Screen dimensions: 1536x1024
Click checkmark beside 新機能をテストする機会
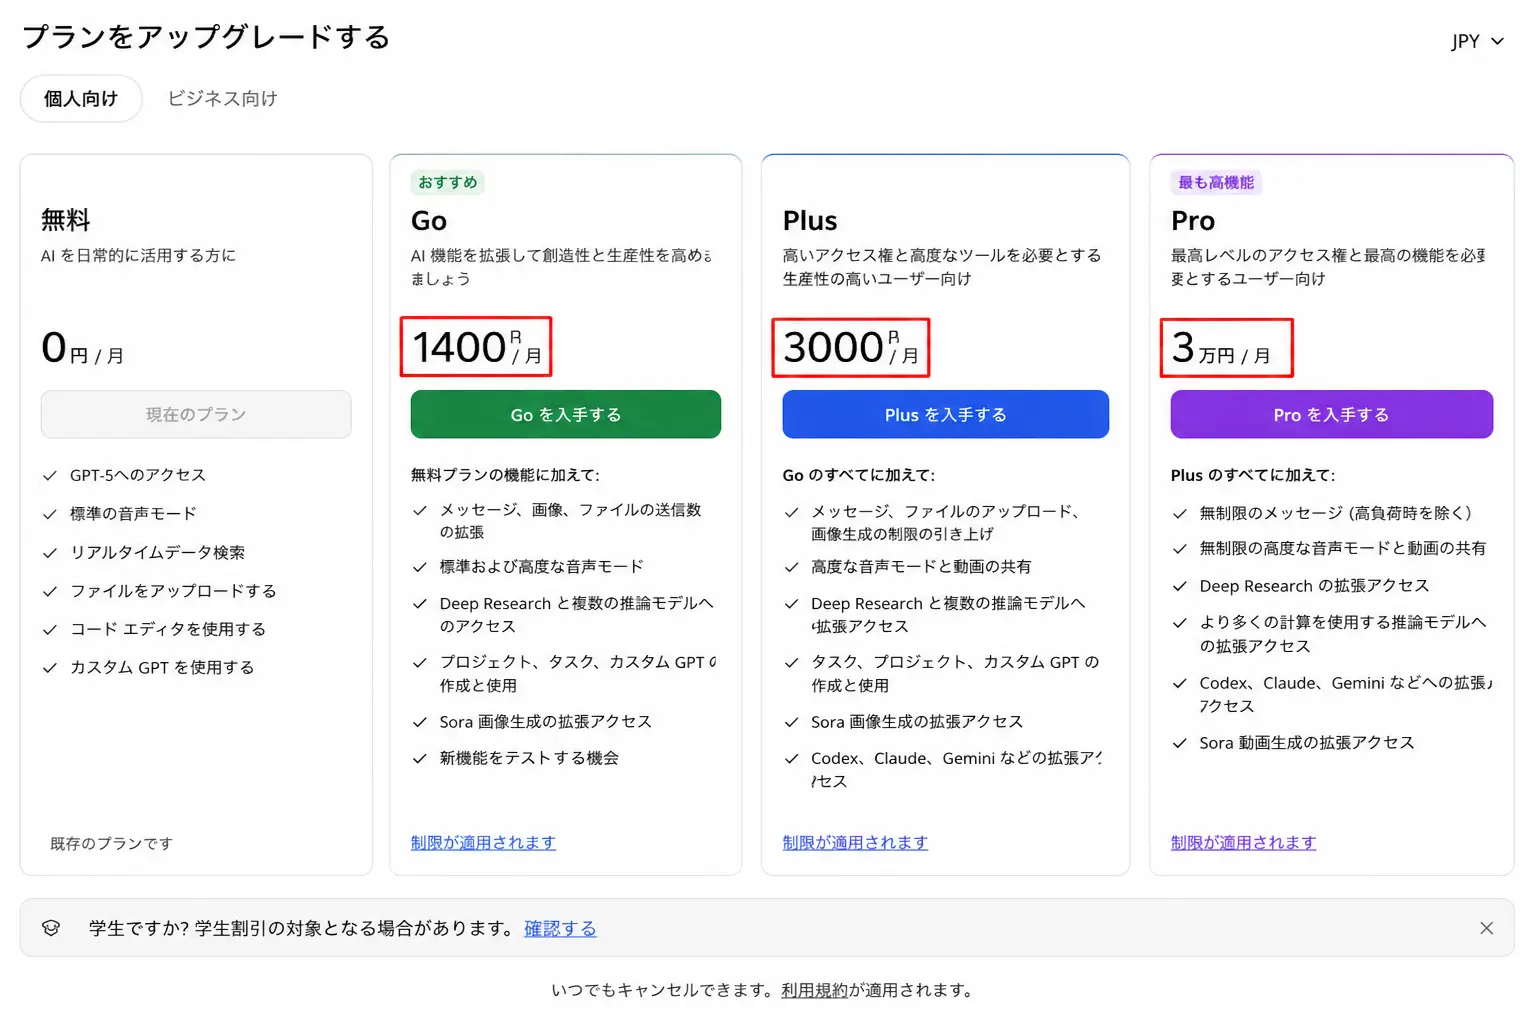(420, 759)
